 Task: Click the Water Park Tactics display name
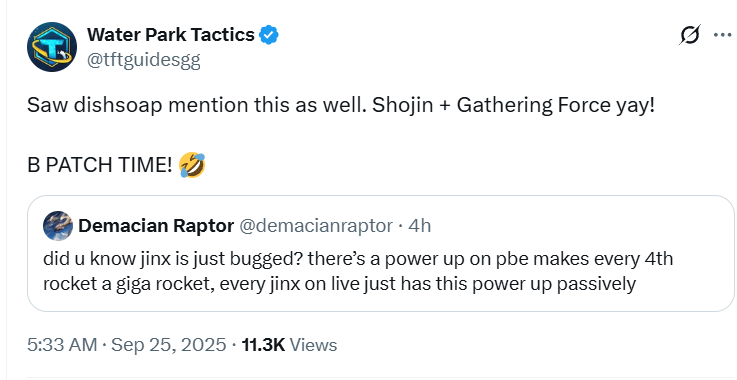(x=171, y=35)
